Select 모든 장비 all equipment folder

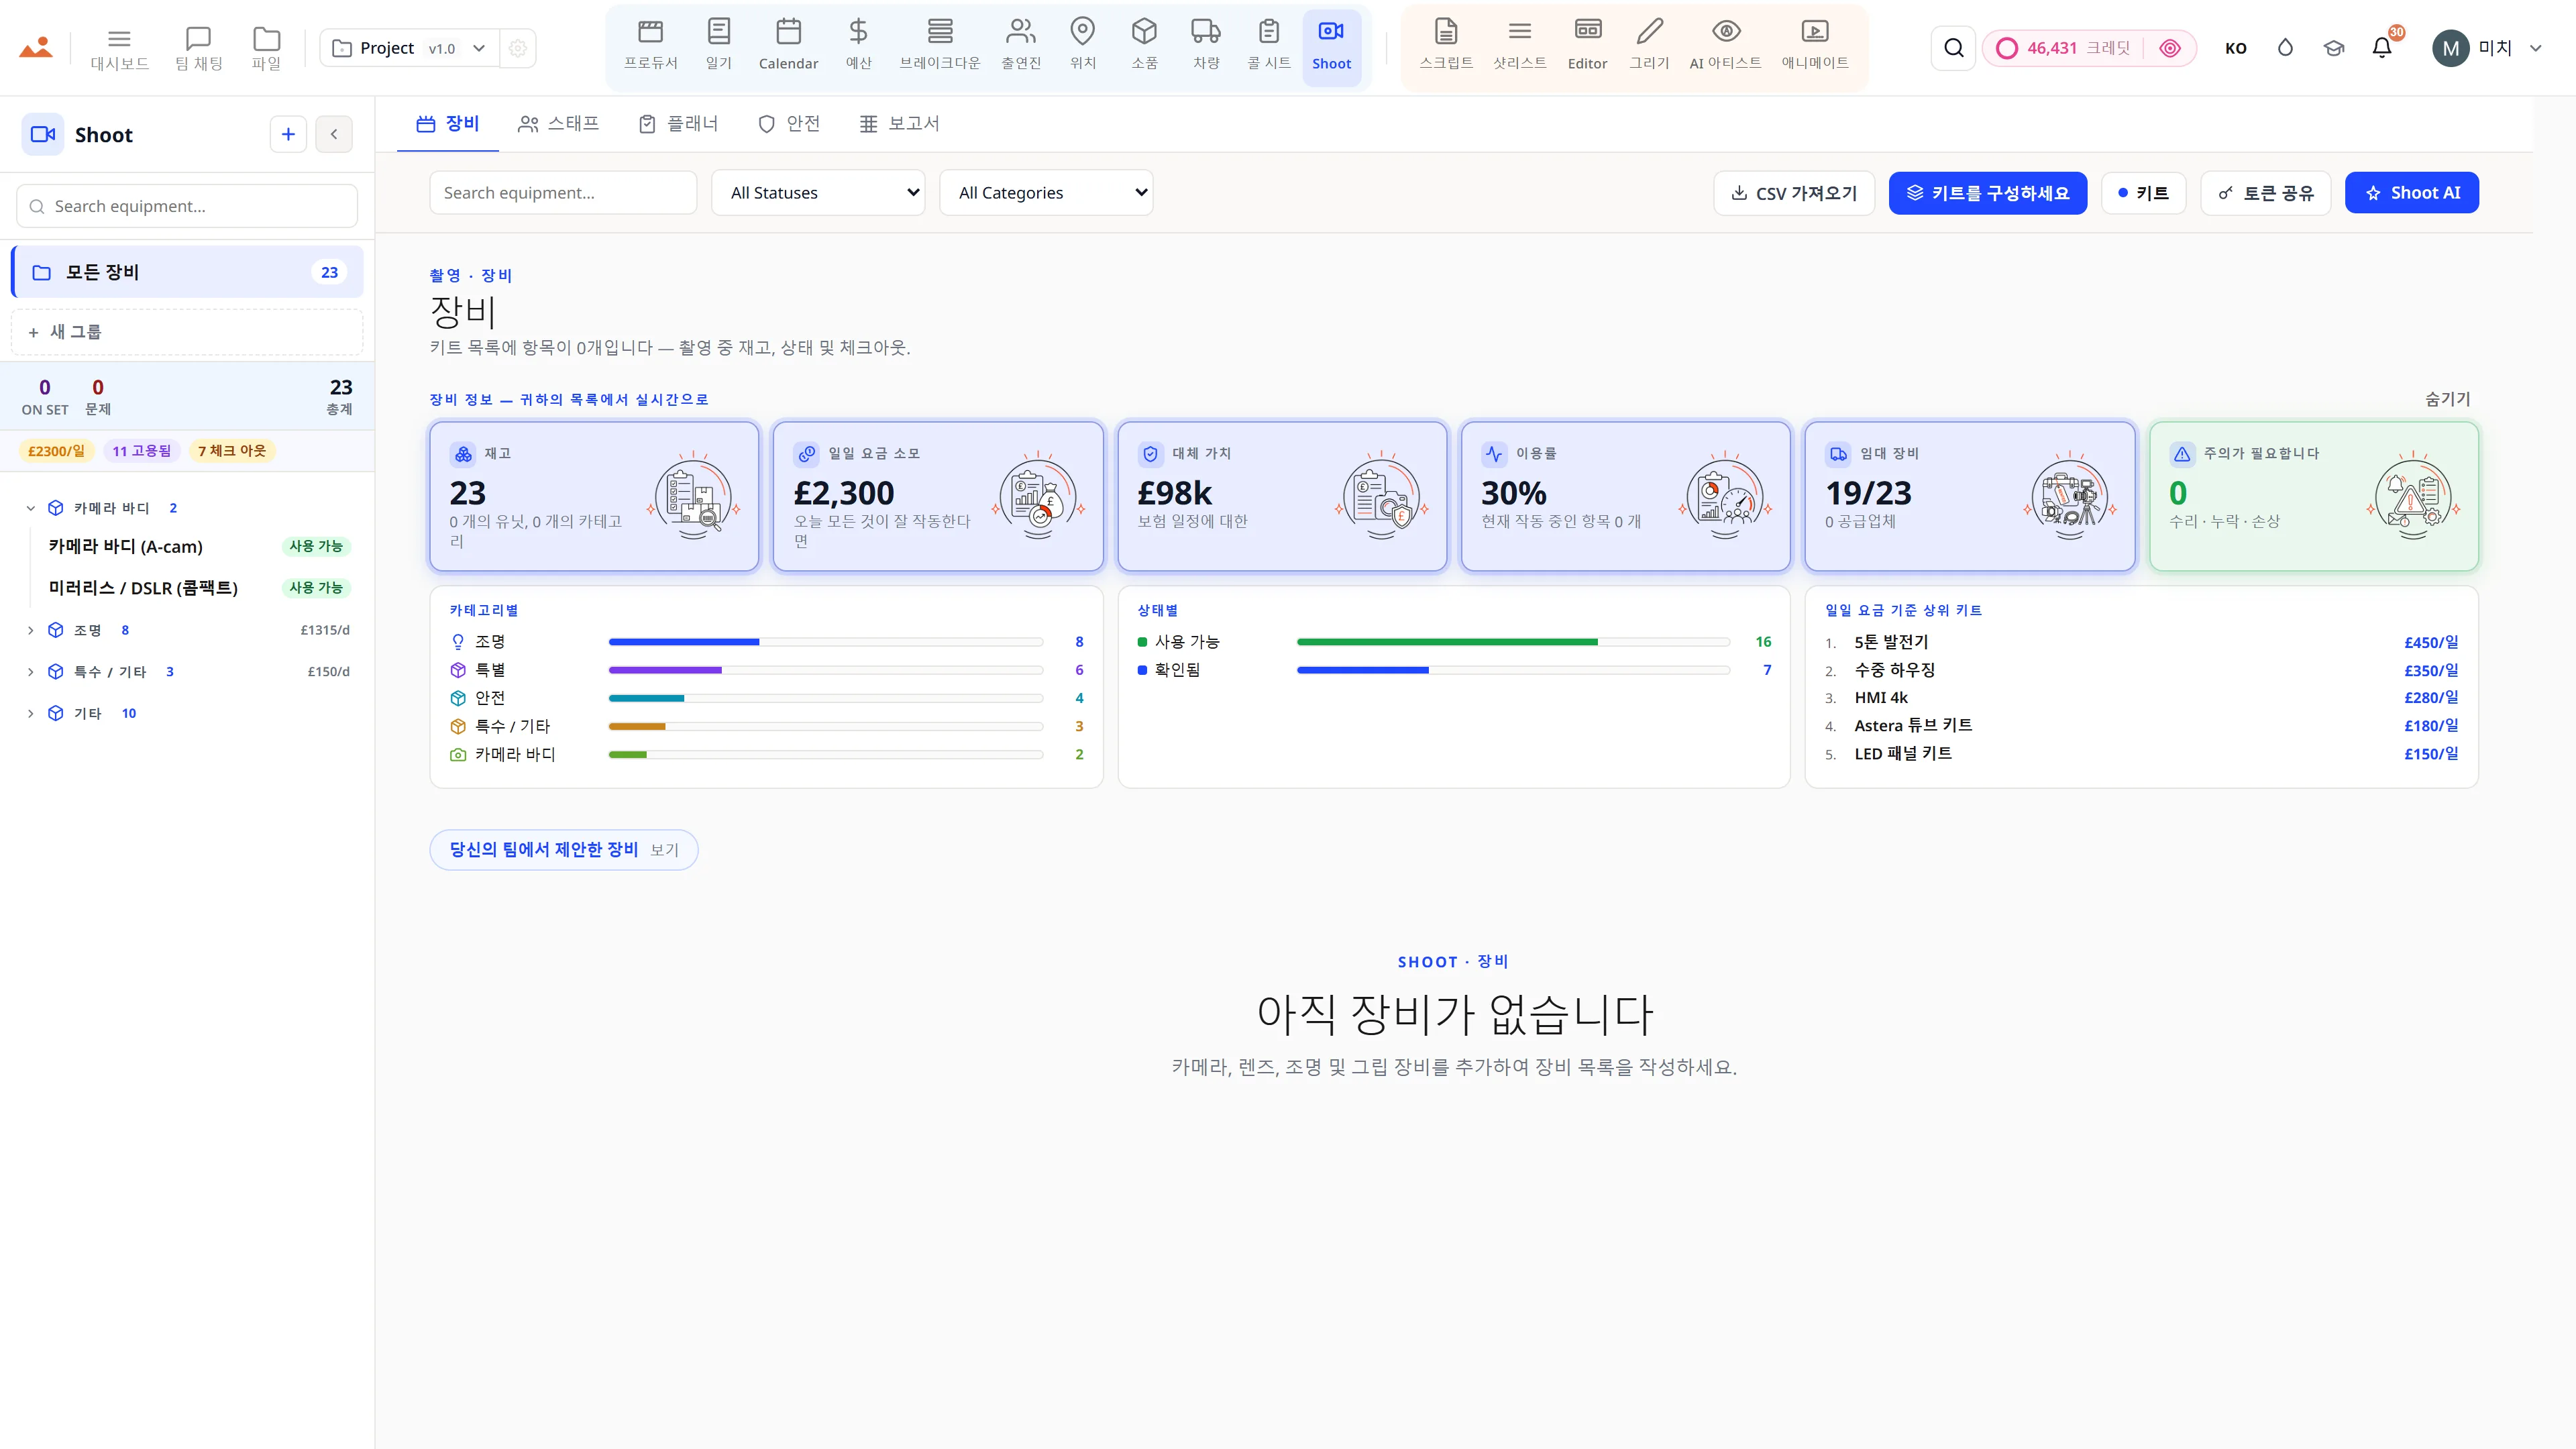[188, 272]
